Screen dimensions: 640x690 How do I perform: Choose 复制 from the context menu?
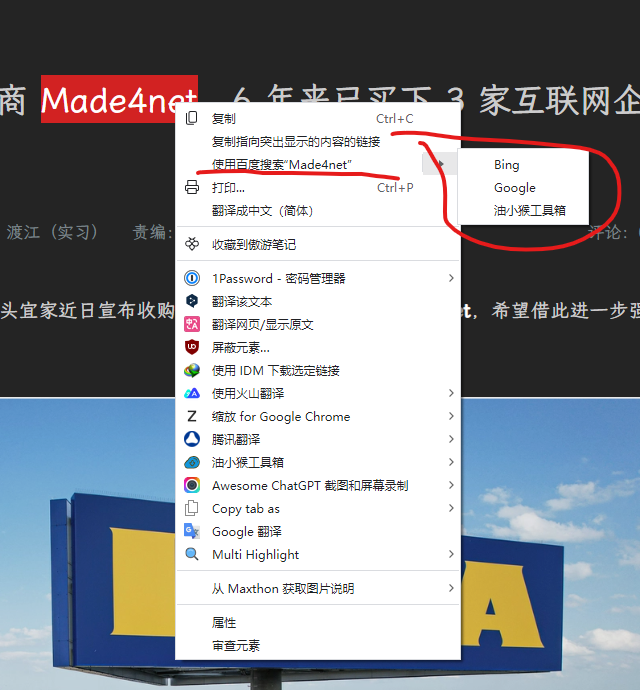pos(318,118)
